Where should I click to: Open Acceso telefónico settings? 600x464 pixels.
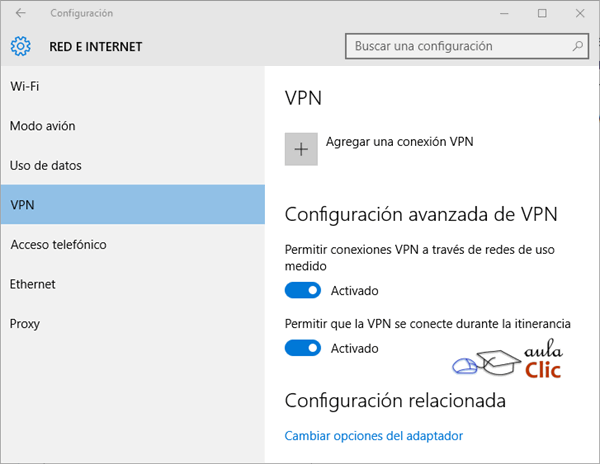coord(58,245)
